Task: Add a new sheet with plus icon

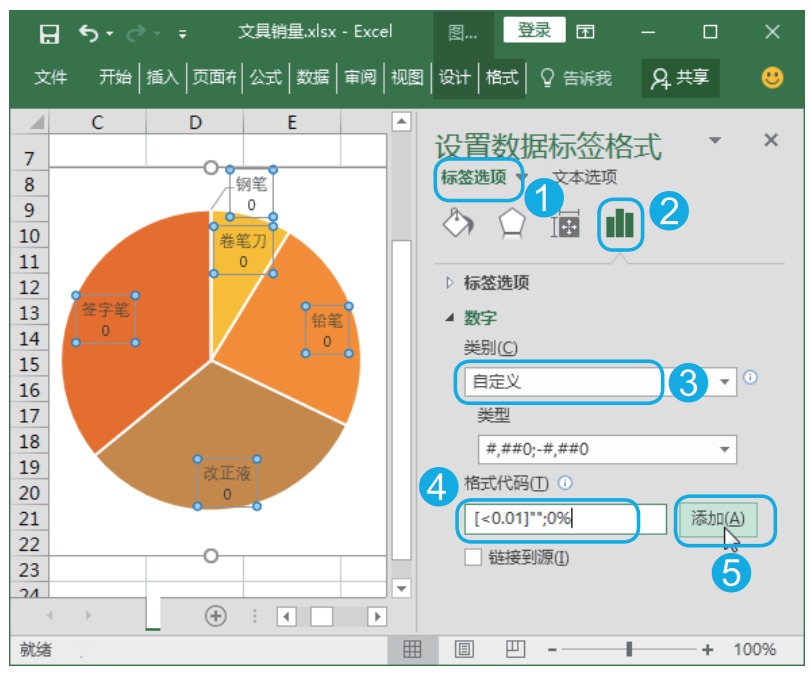Action: [x=216, y=616]
